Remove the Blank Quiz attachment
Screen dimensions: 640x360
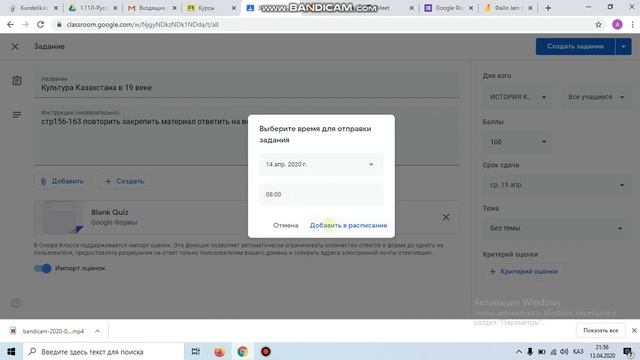(446, 217)
